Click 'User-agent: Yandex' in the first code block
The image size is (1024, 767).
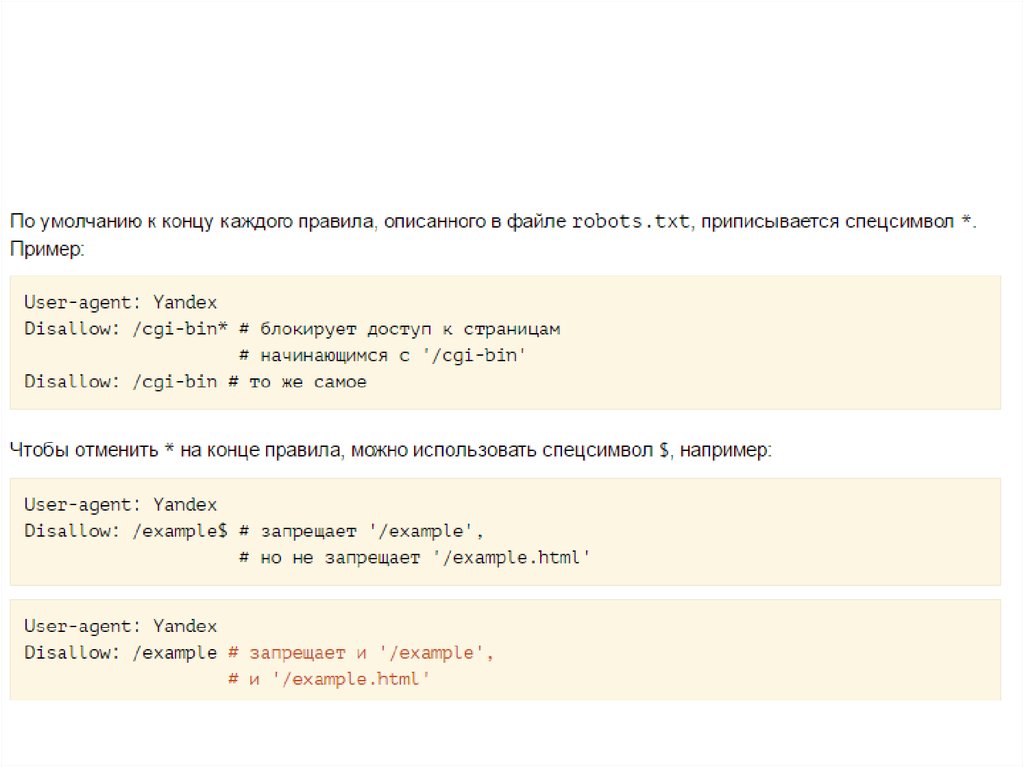click(120, 302)
